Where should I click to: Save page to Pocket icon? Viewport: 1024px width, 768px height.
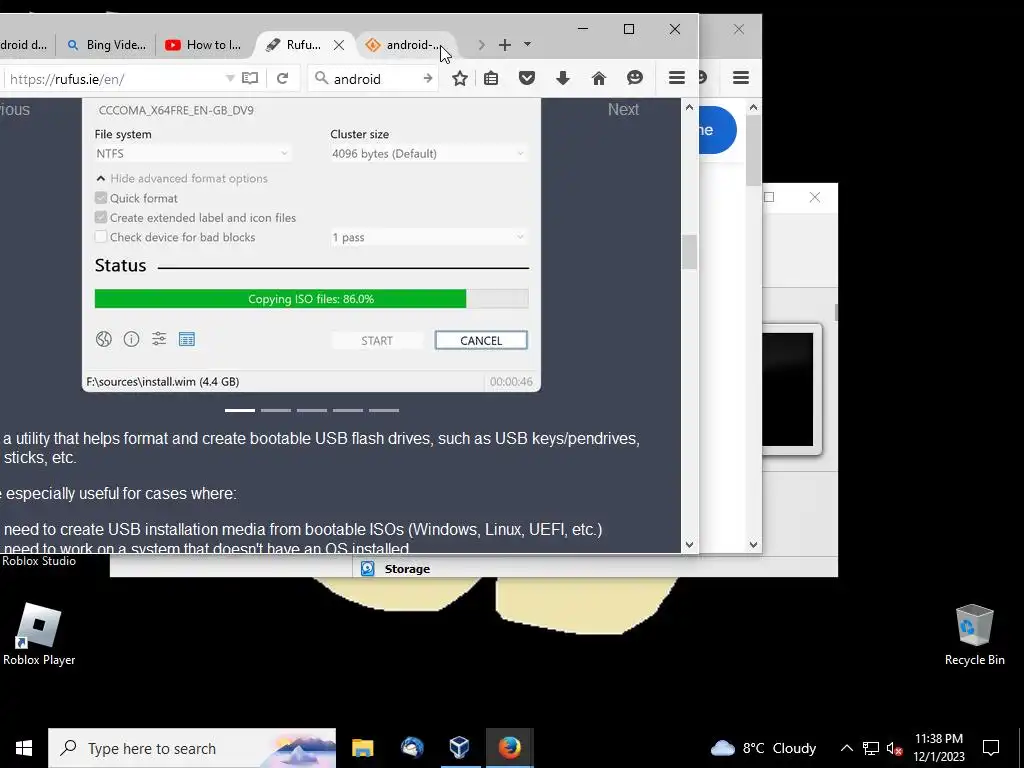527,78
